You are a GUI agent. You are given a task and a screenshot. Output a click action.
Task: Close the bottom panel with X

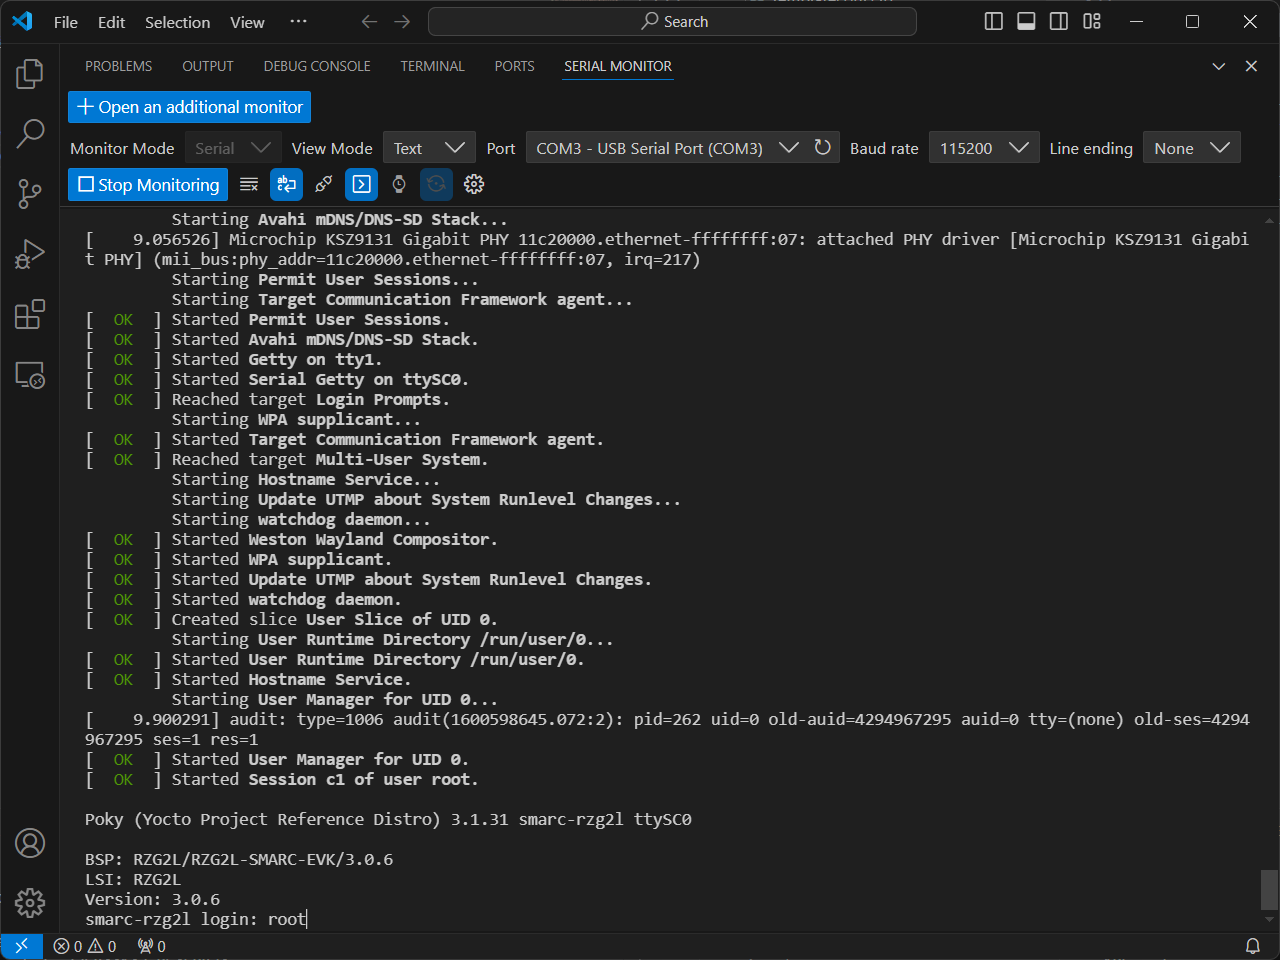coord(1251,66)
